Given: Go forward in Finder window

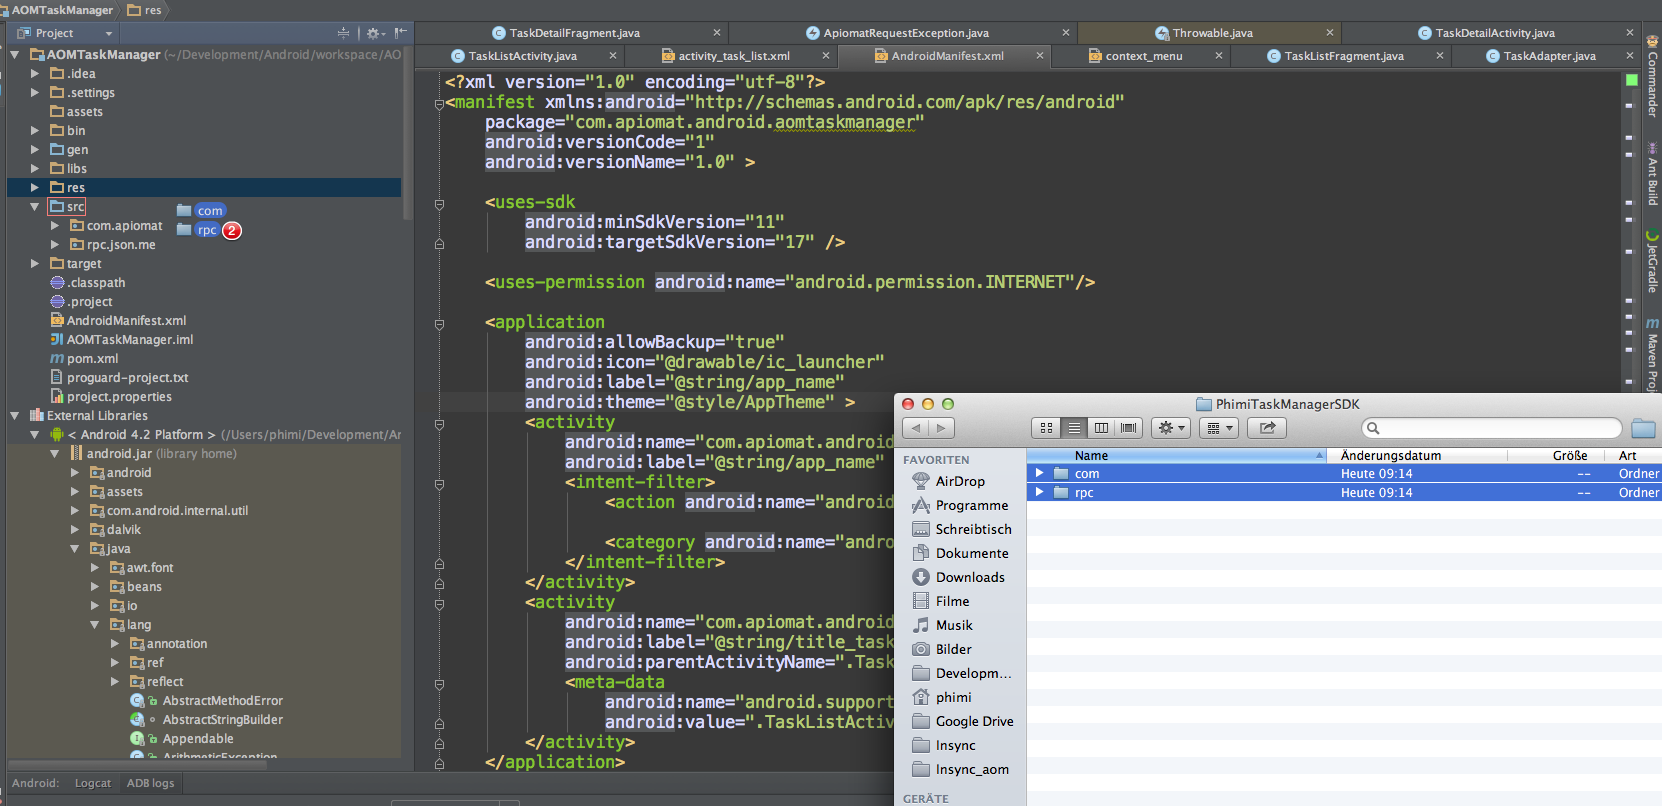Looking at the screenshot, I should 941,428.
